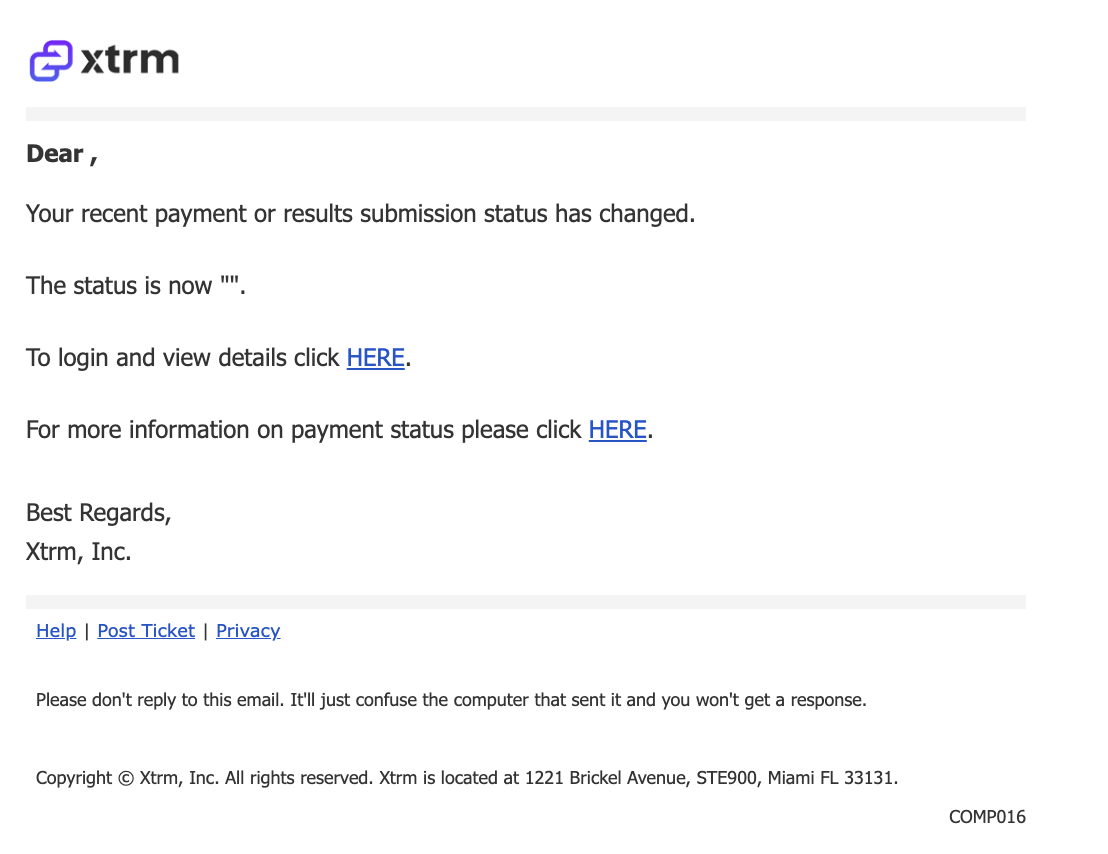Click the gray divider bar above footer links
1108x854 pixels.
pos(526,602)
